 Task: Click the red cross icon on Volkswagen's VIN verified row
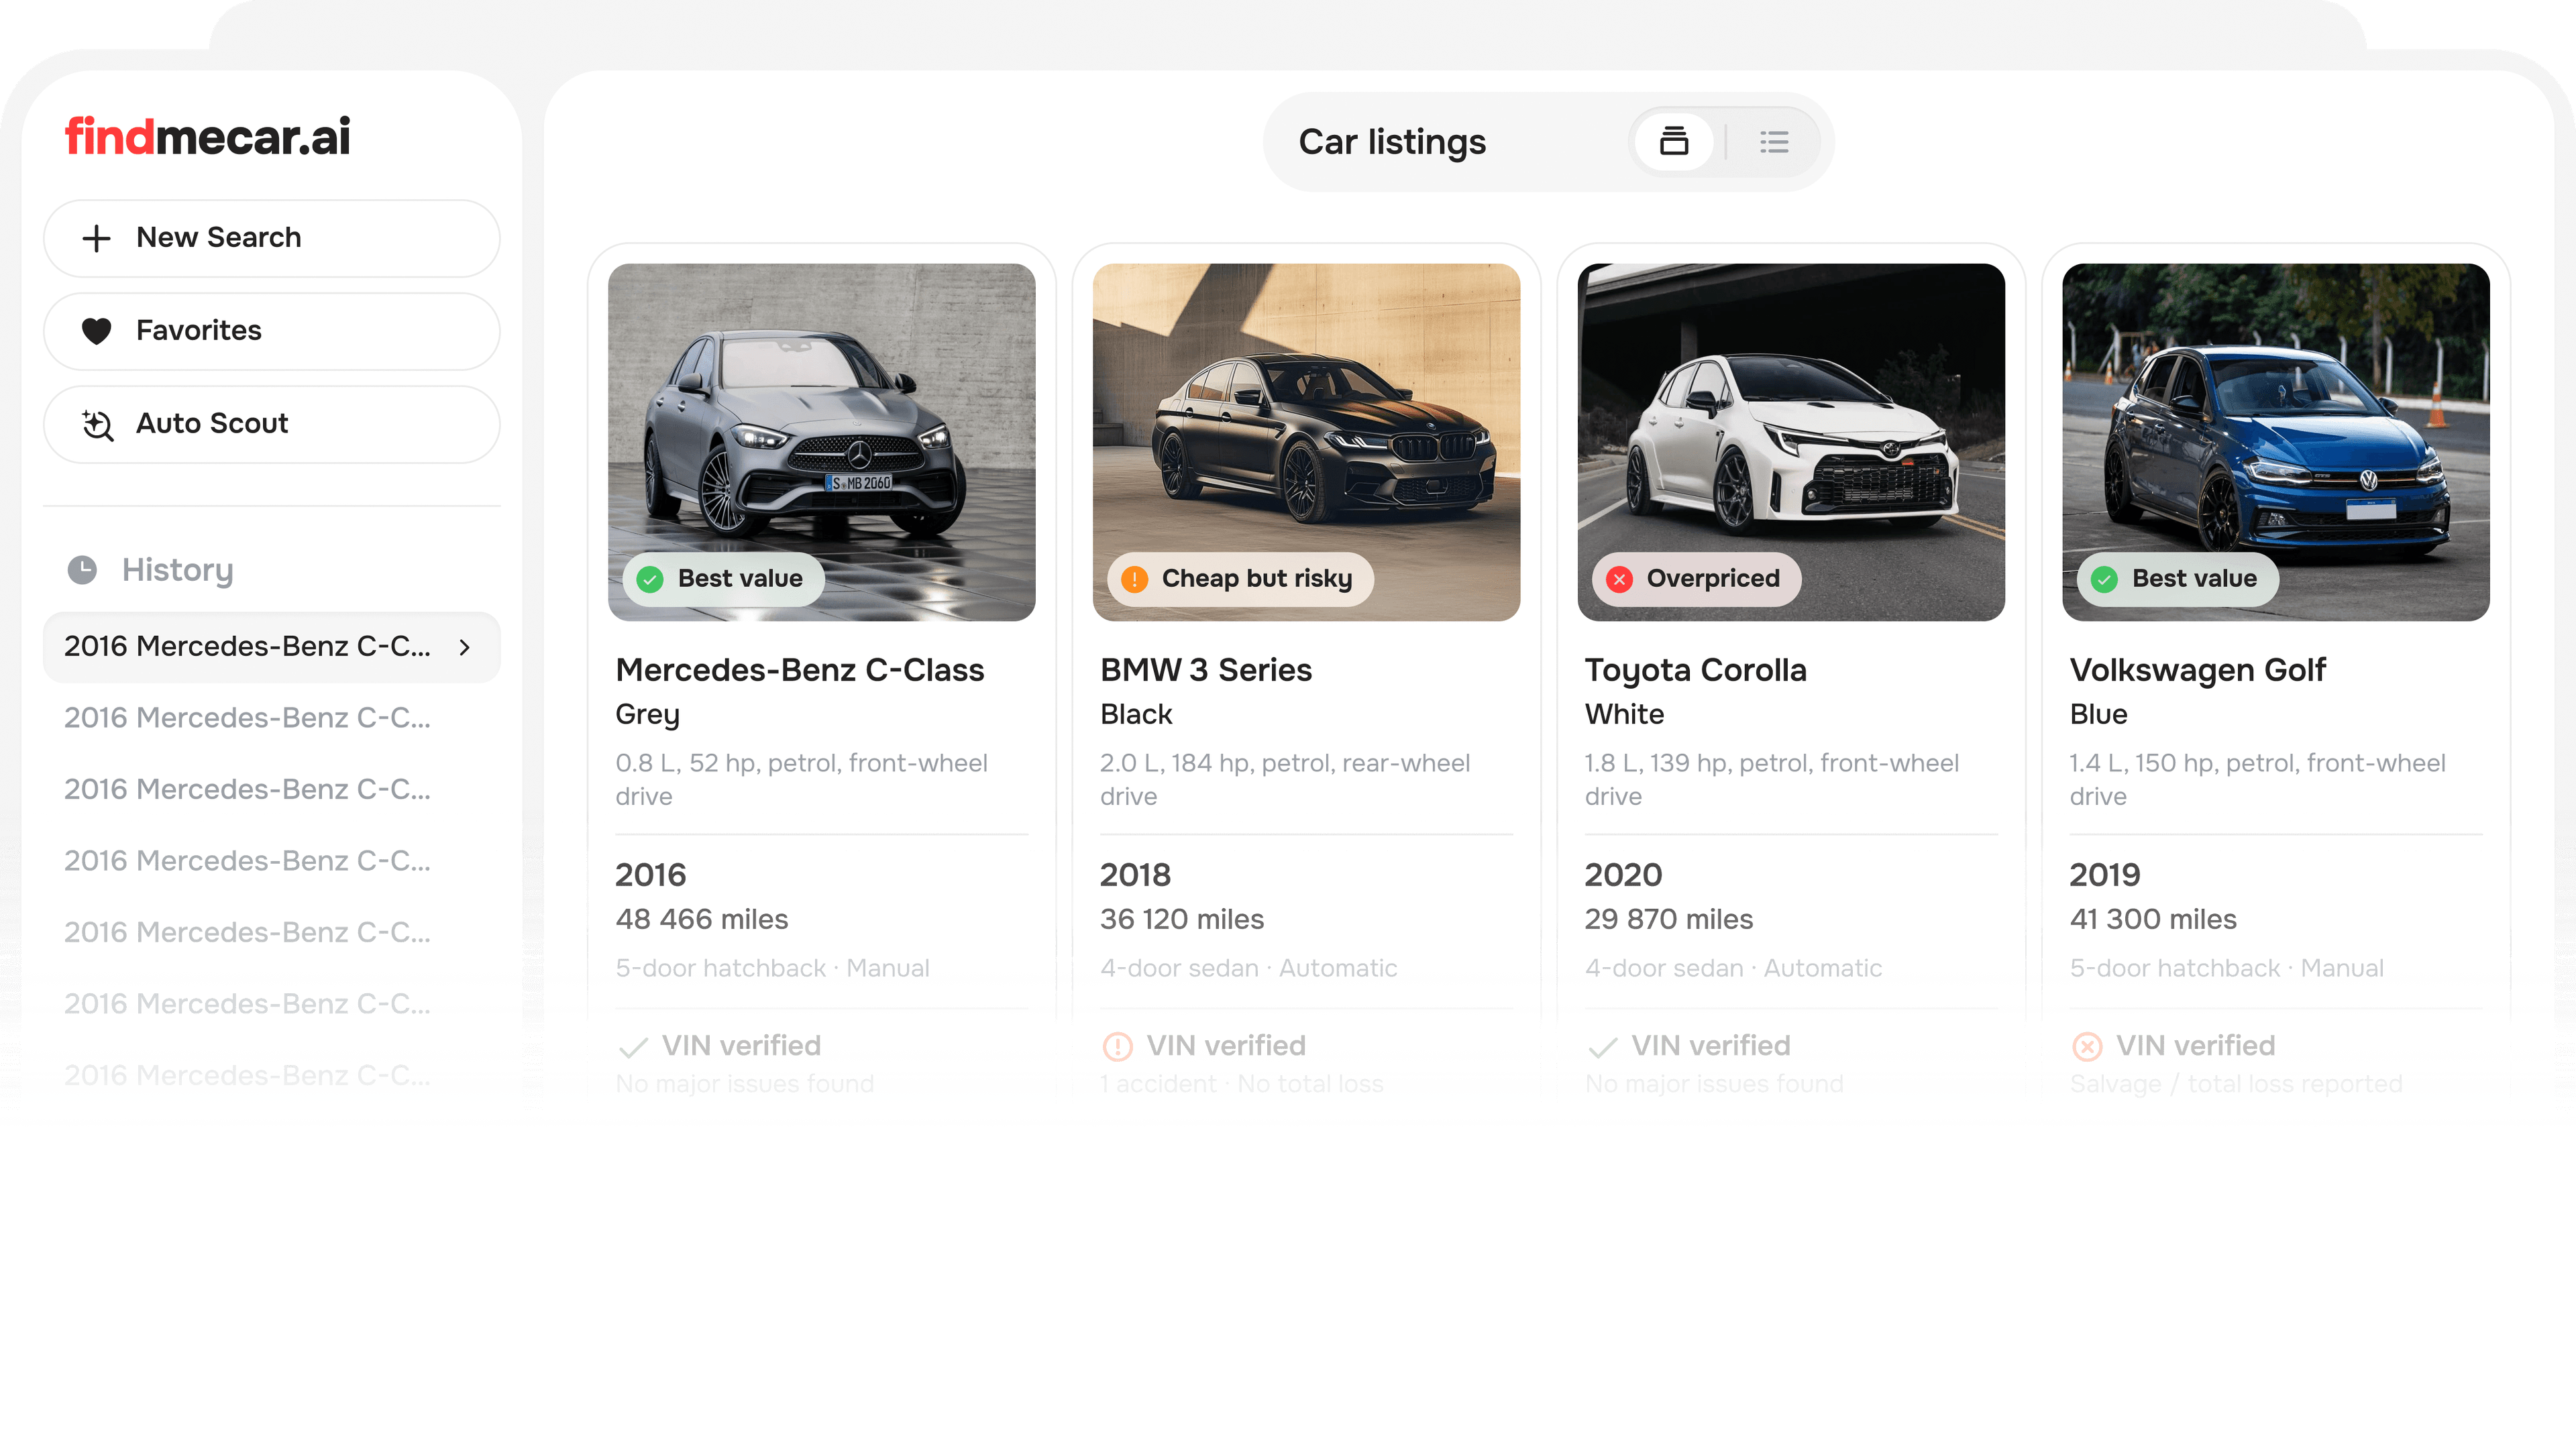2089,1046
